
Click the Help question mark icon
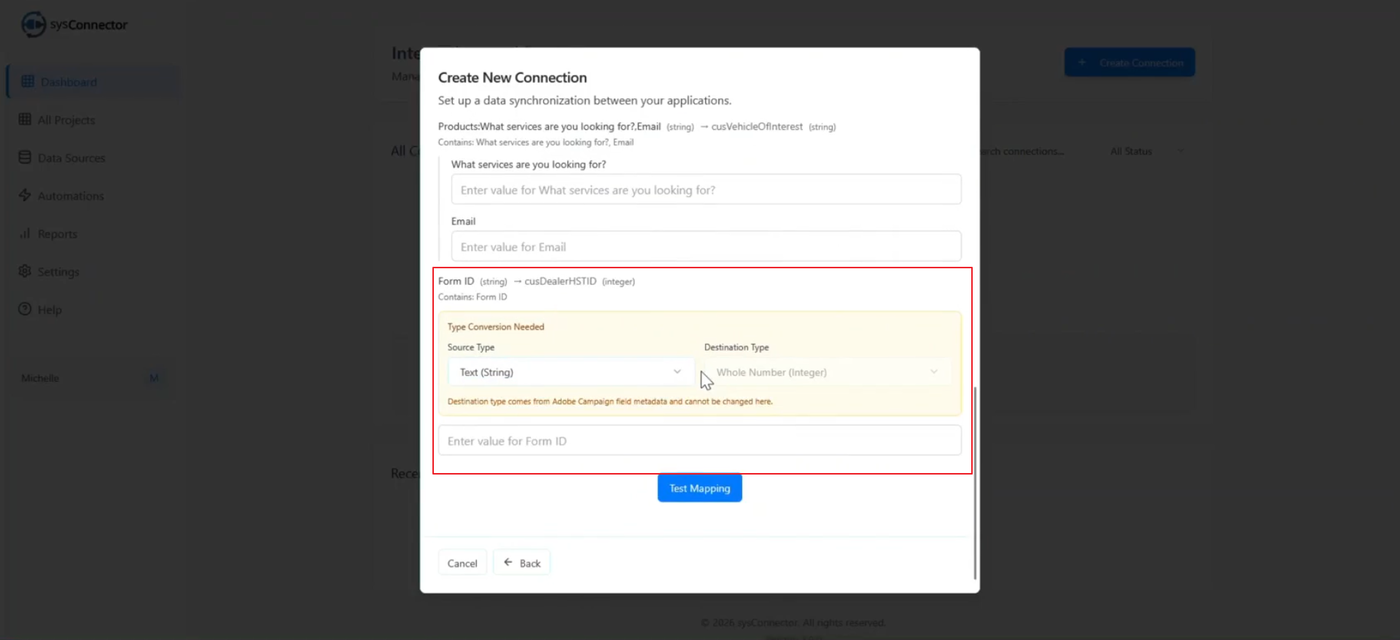[x=25, y=310]
